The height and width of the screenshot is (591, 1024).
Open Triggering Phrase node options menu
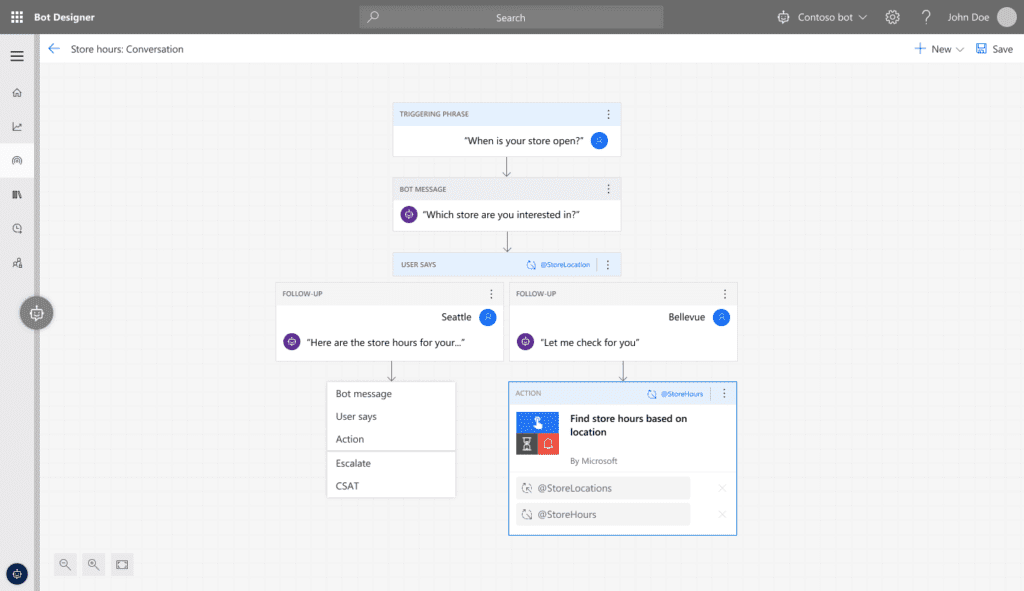click(608, 114)
